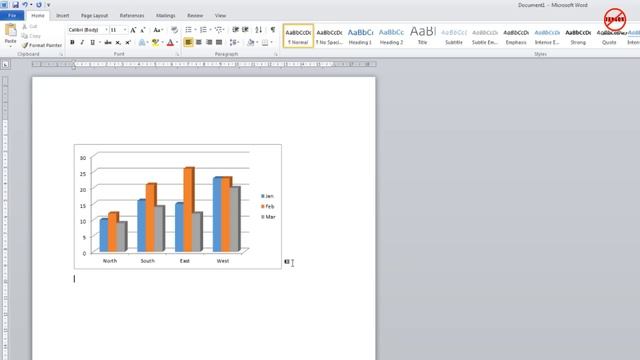The image size is (640, 360).
Task: Apply the Emphasis style
Action: coord(516,36)
